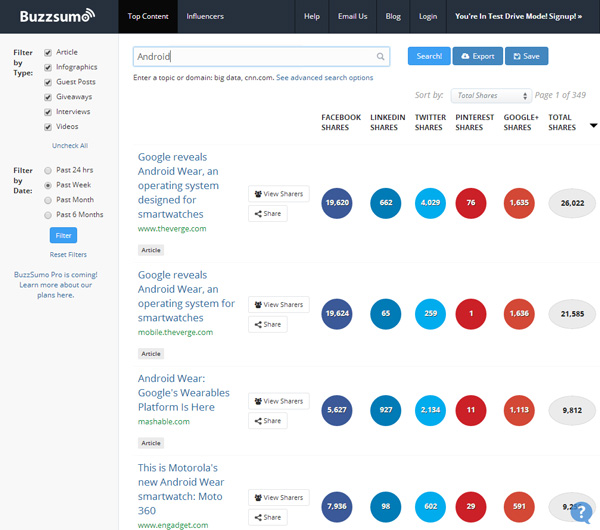Click LinkedIn shares bubble 927
This screenshot has height=530, width=600.
[x=386, y=410]
